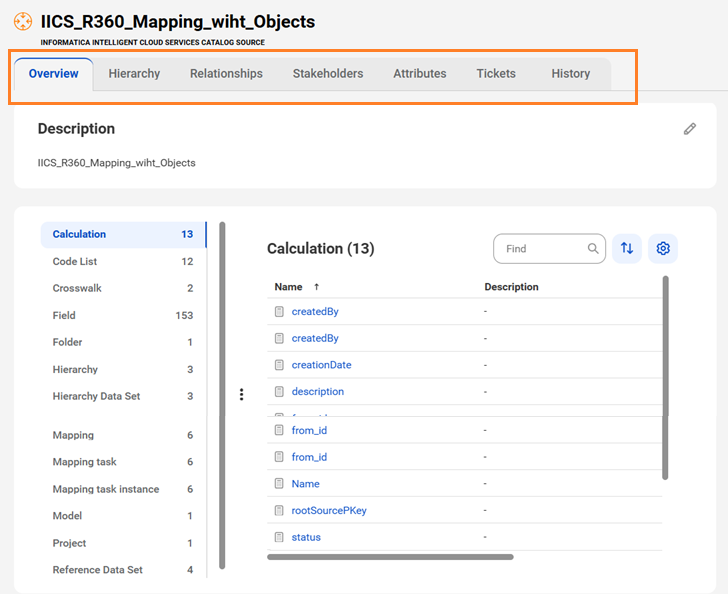Open the description calculation link
The height and width of the screenshot is (594, 728).
coord(318,392)
